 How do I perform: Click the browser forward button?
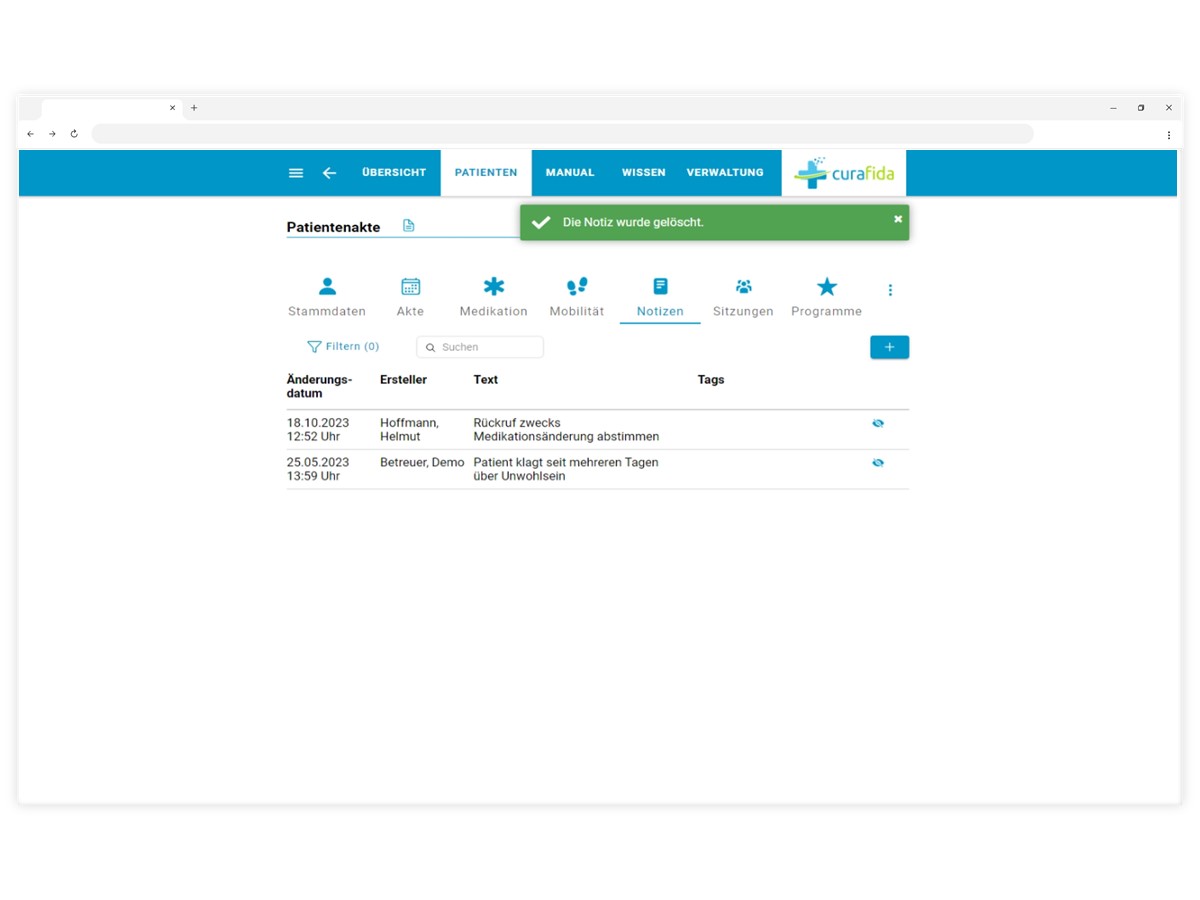[x=52, y=134]
